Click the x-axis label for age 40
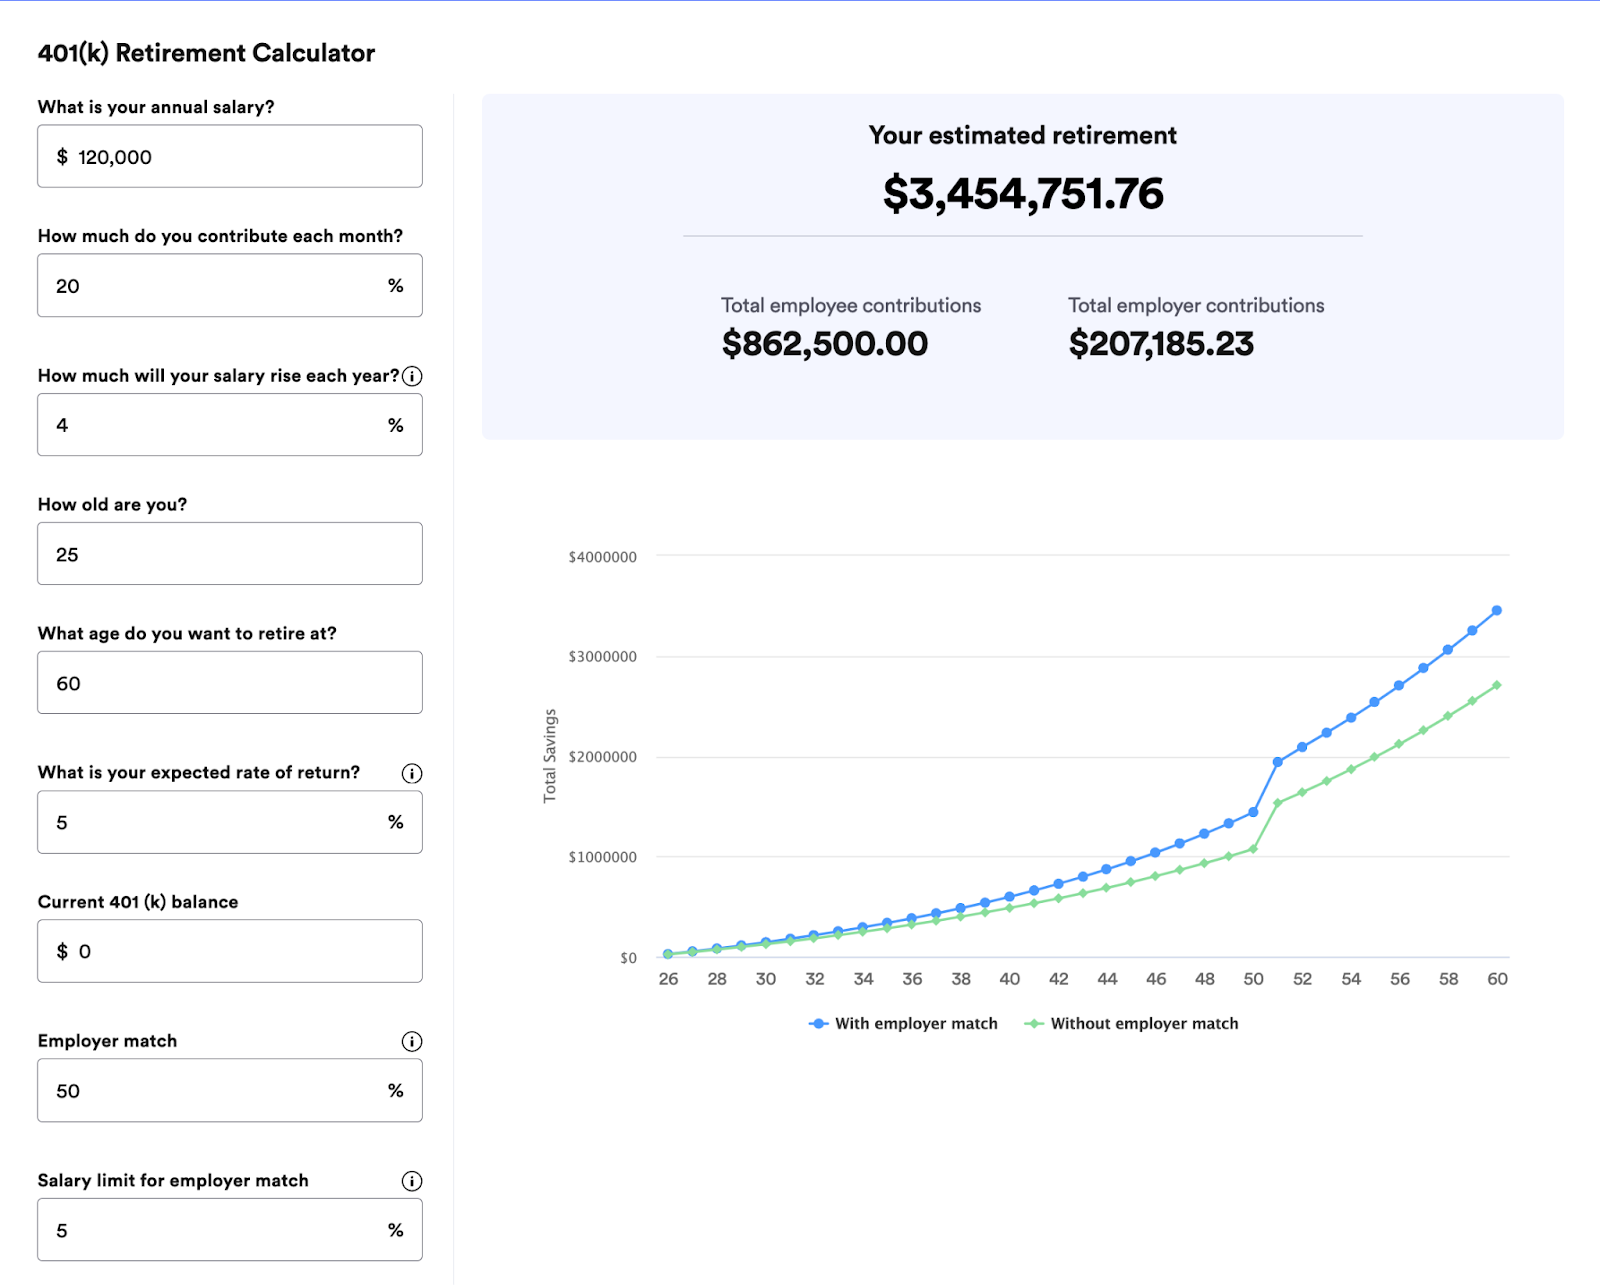The image size is (1600, 1285). tap(1010, 979)
